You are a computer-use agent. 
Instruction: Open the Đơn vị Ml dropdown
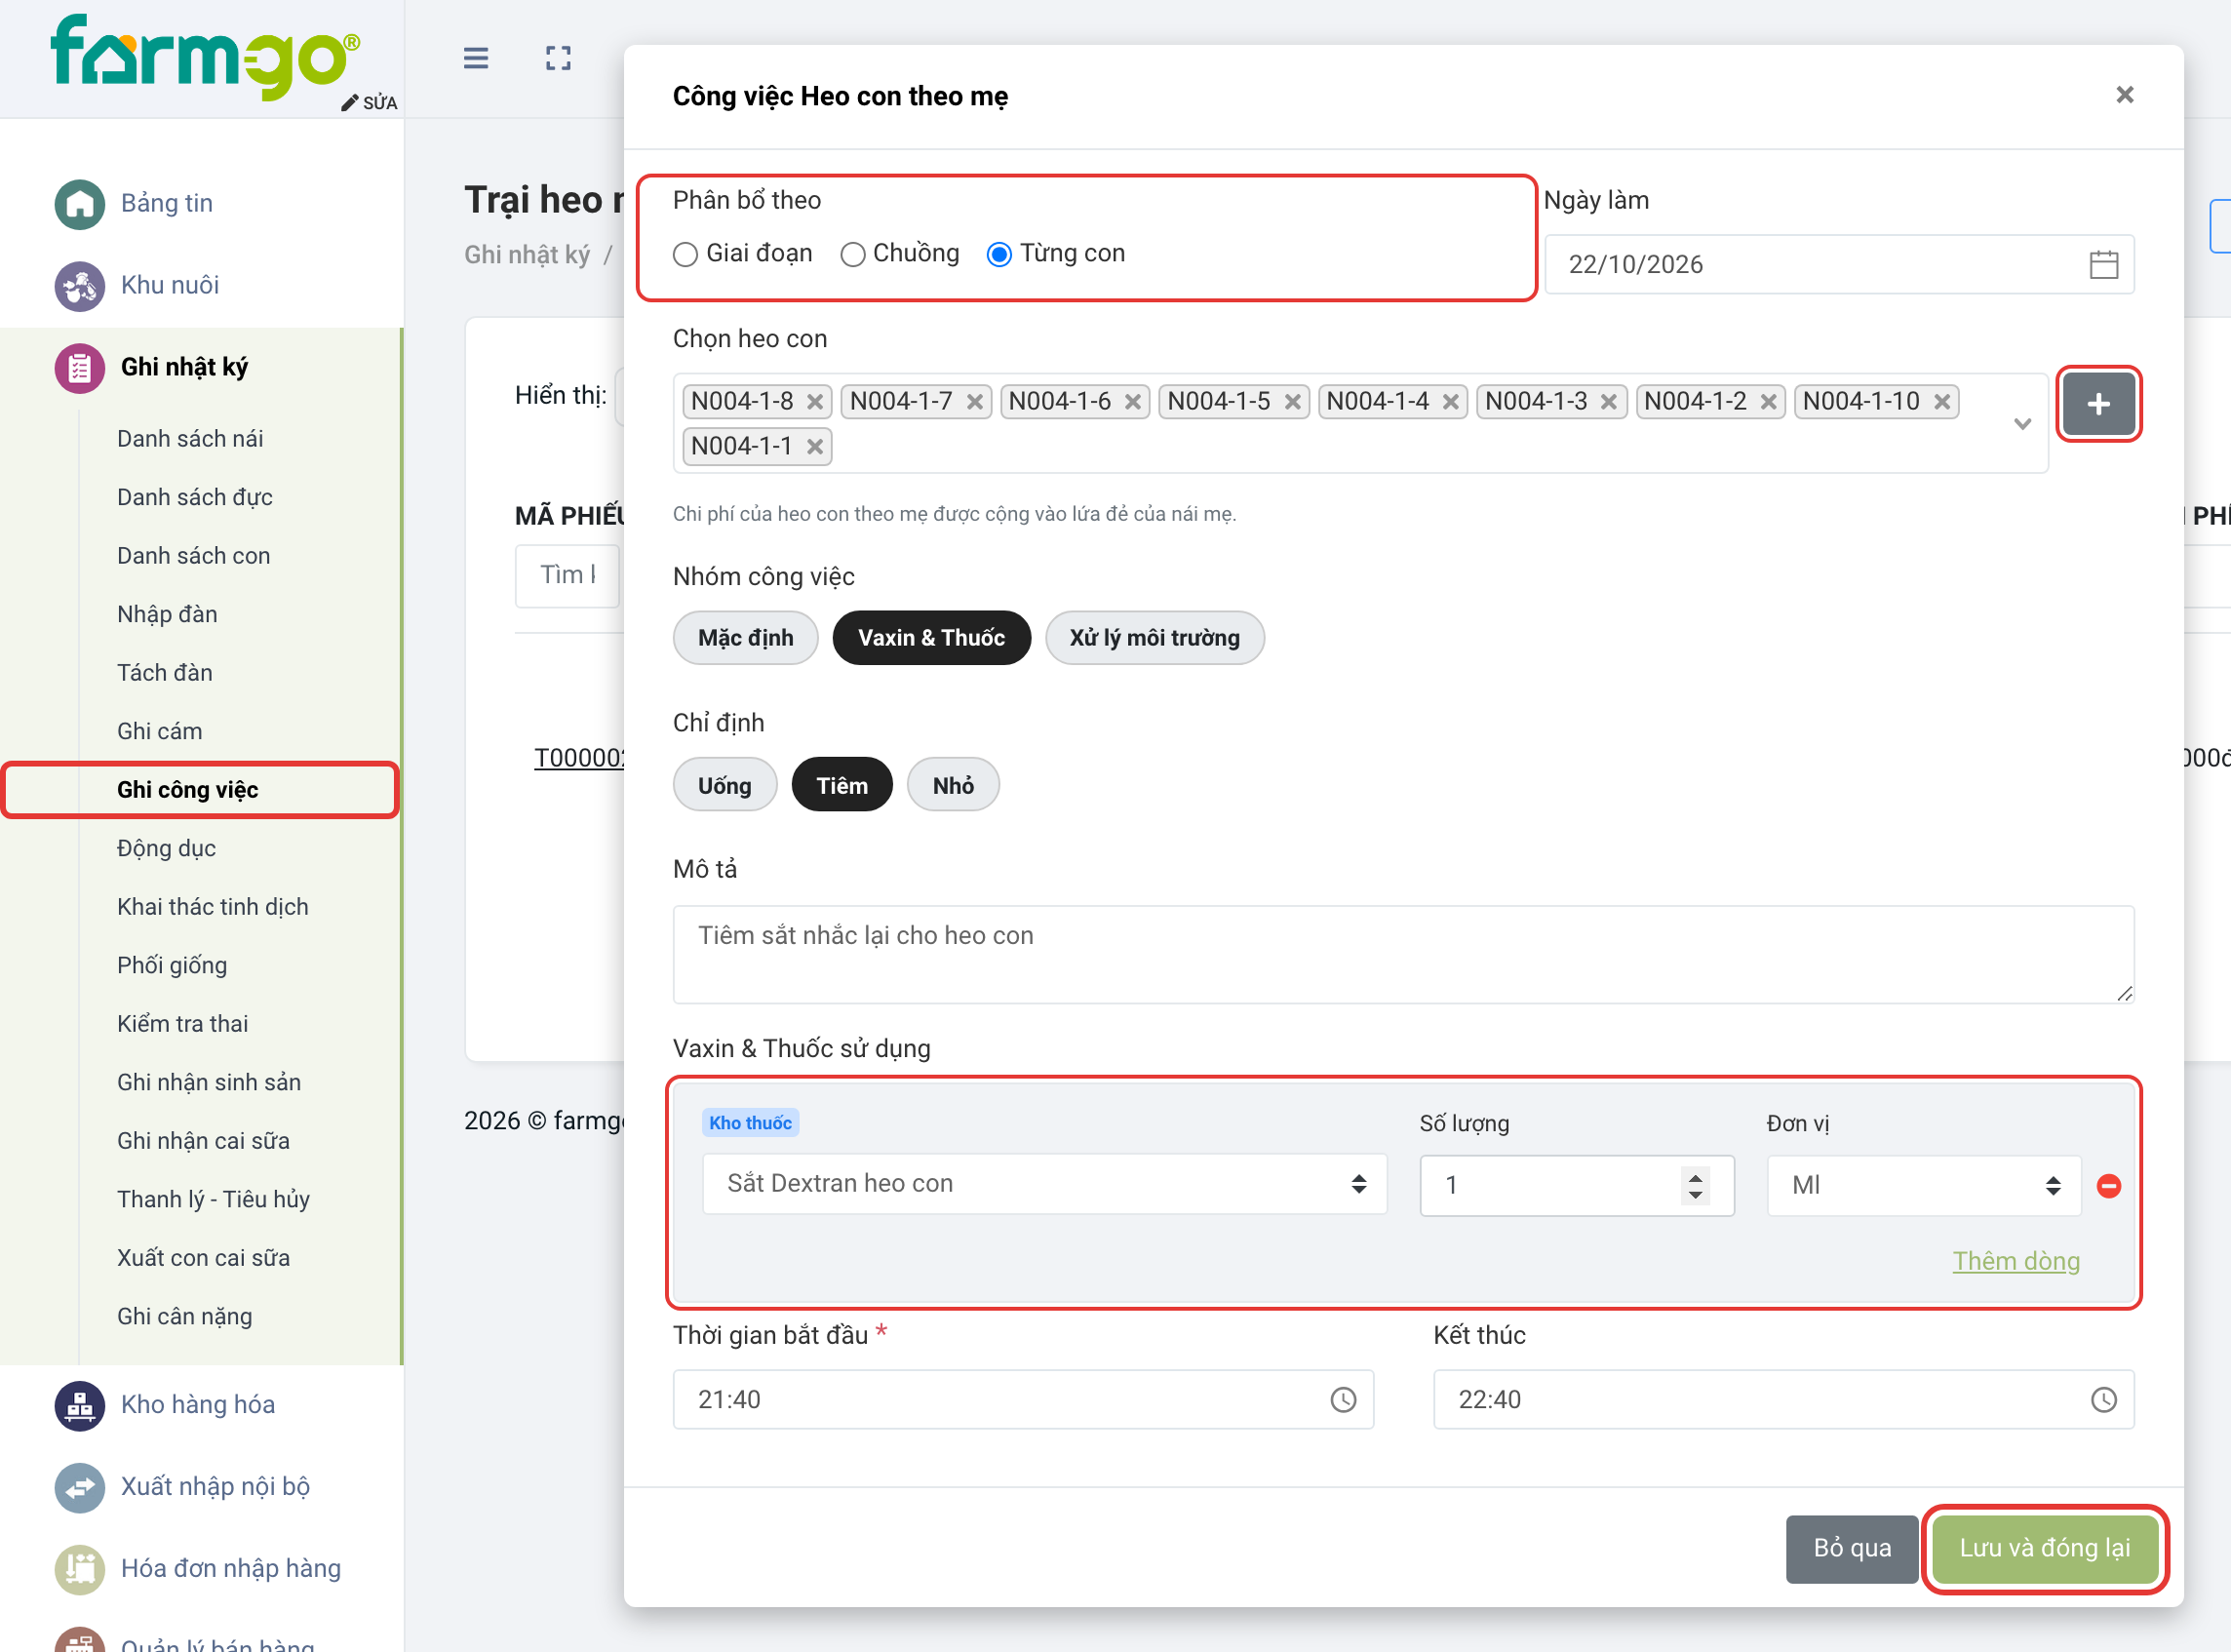(1924, 1185)
